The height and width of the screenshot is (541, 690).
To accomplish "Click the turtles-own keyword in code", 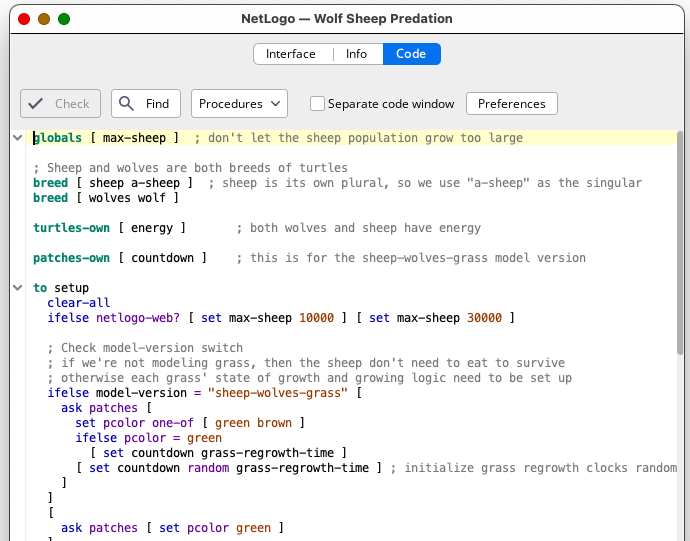I will 71,228.
